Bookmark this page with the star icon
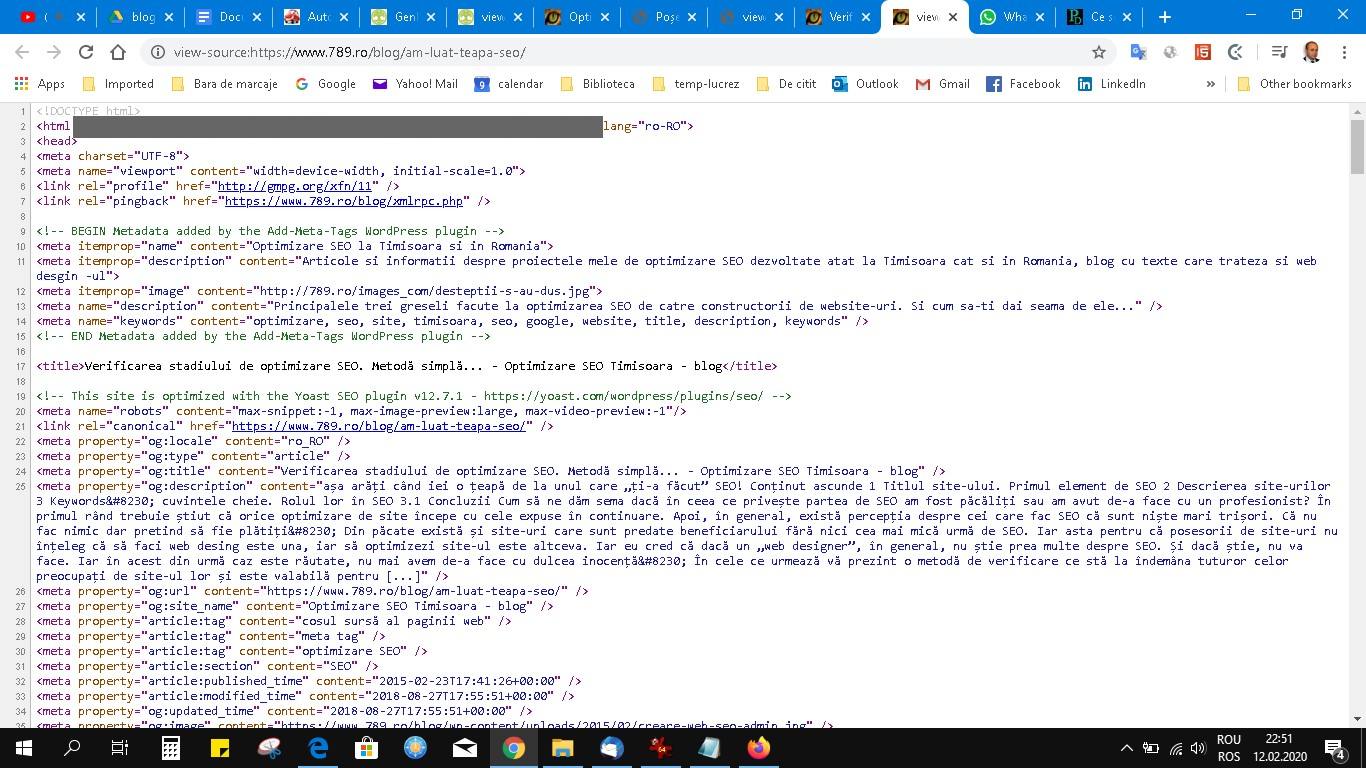Viewport: 1366px width, 768px height. pos(1099,52)
